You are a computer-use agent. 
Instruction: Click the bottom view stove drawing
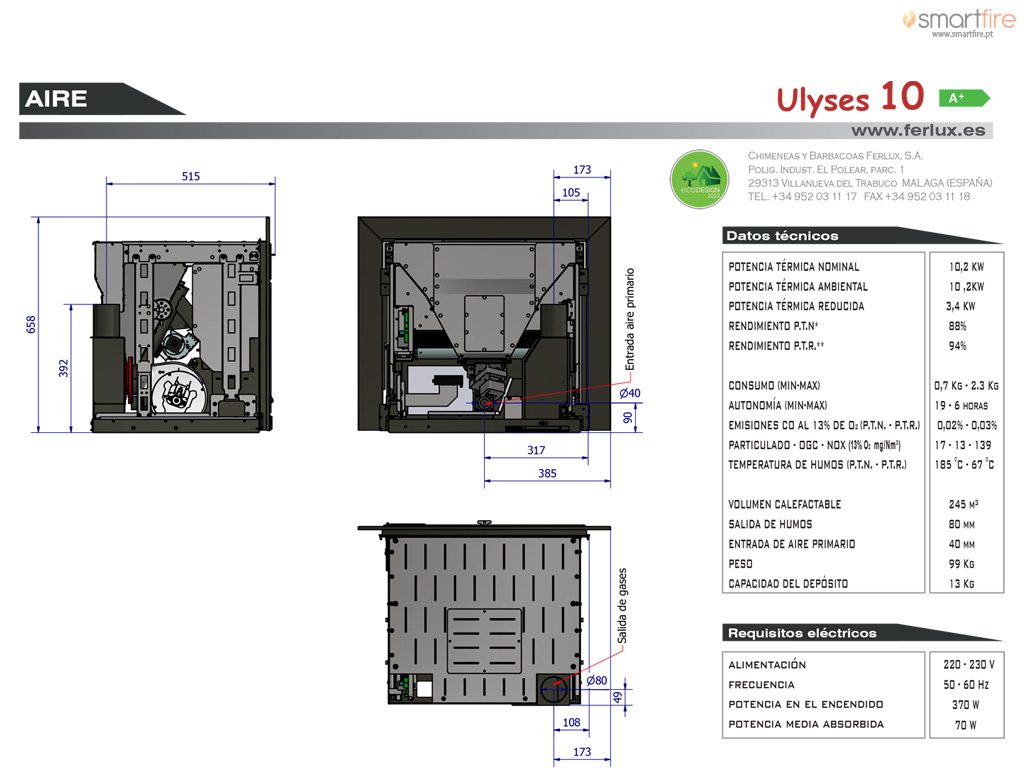[484, 614]
